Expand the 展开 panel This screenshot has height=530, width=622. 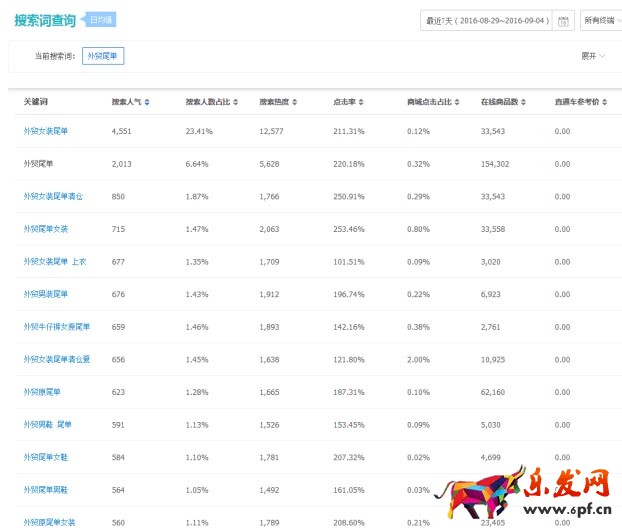point(594,56)
